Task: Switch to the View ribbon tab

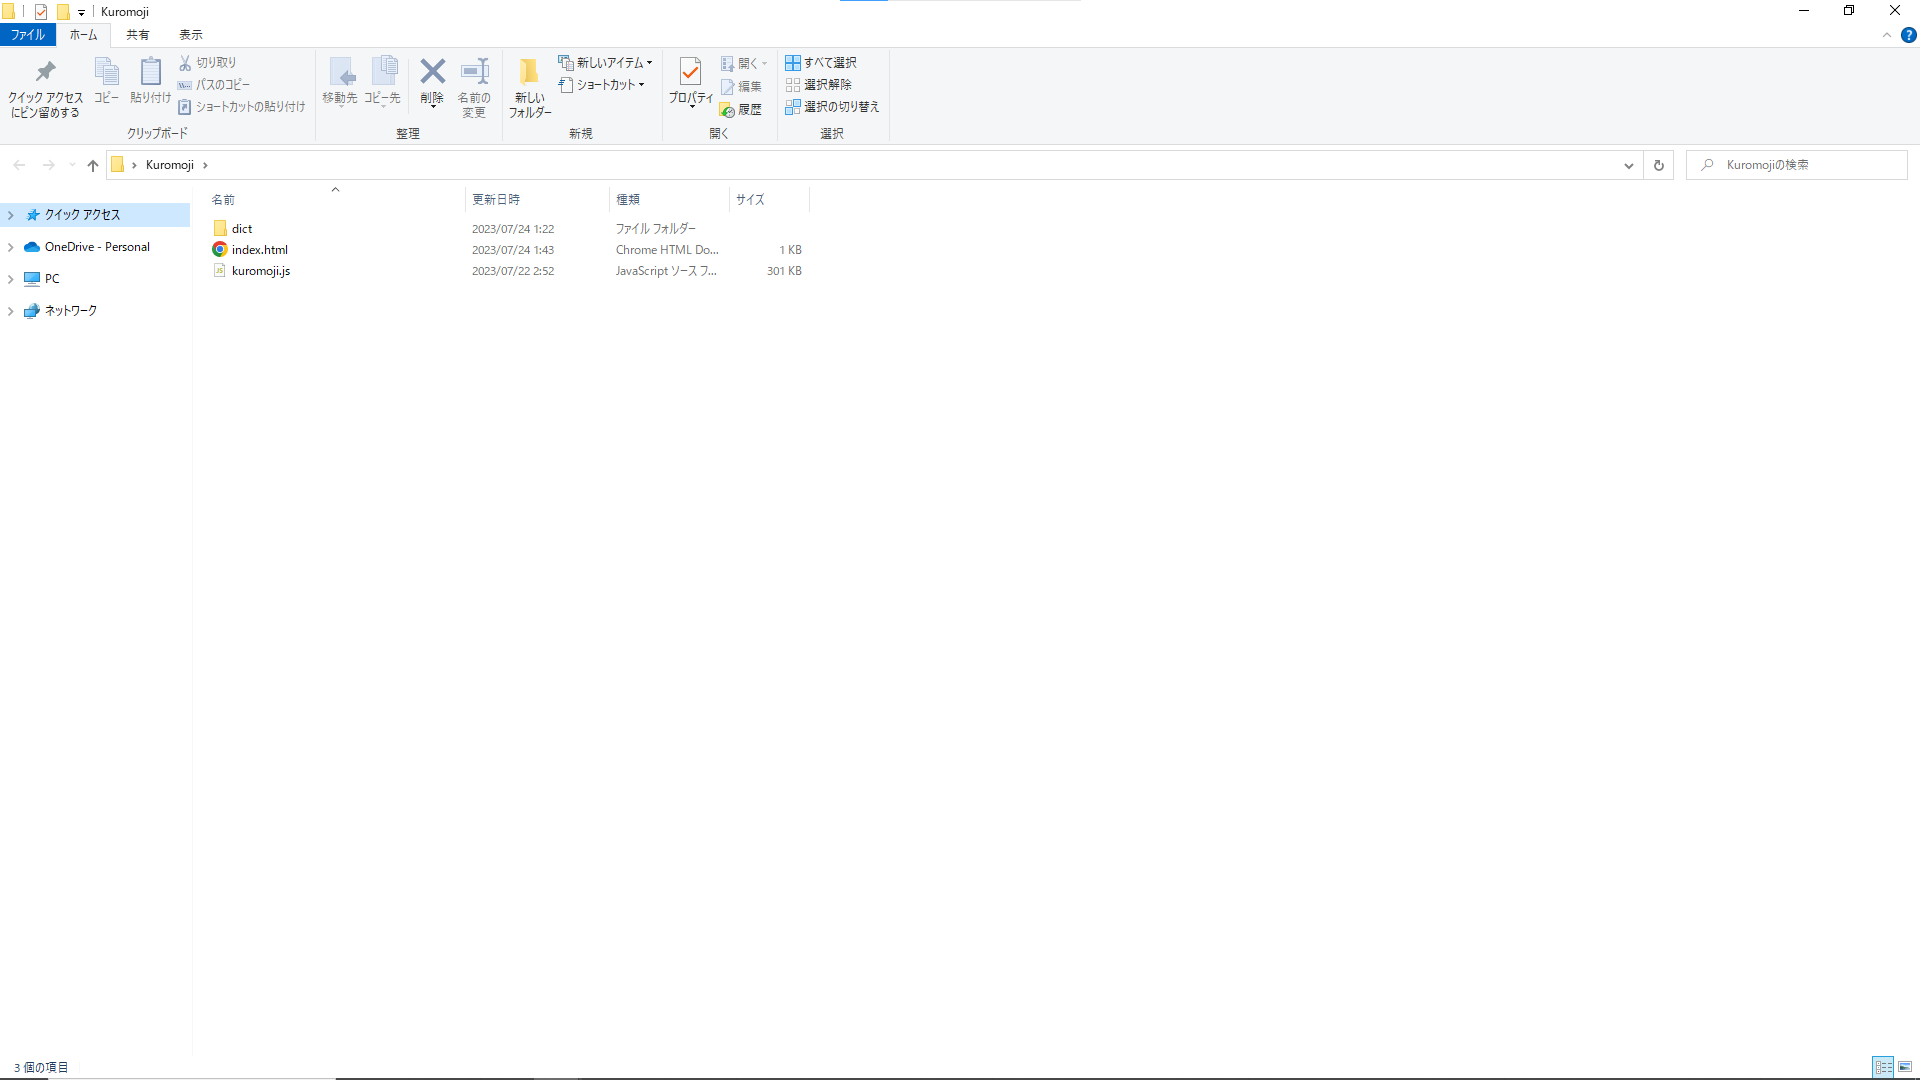Action: 190,35
